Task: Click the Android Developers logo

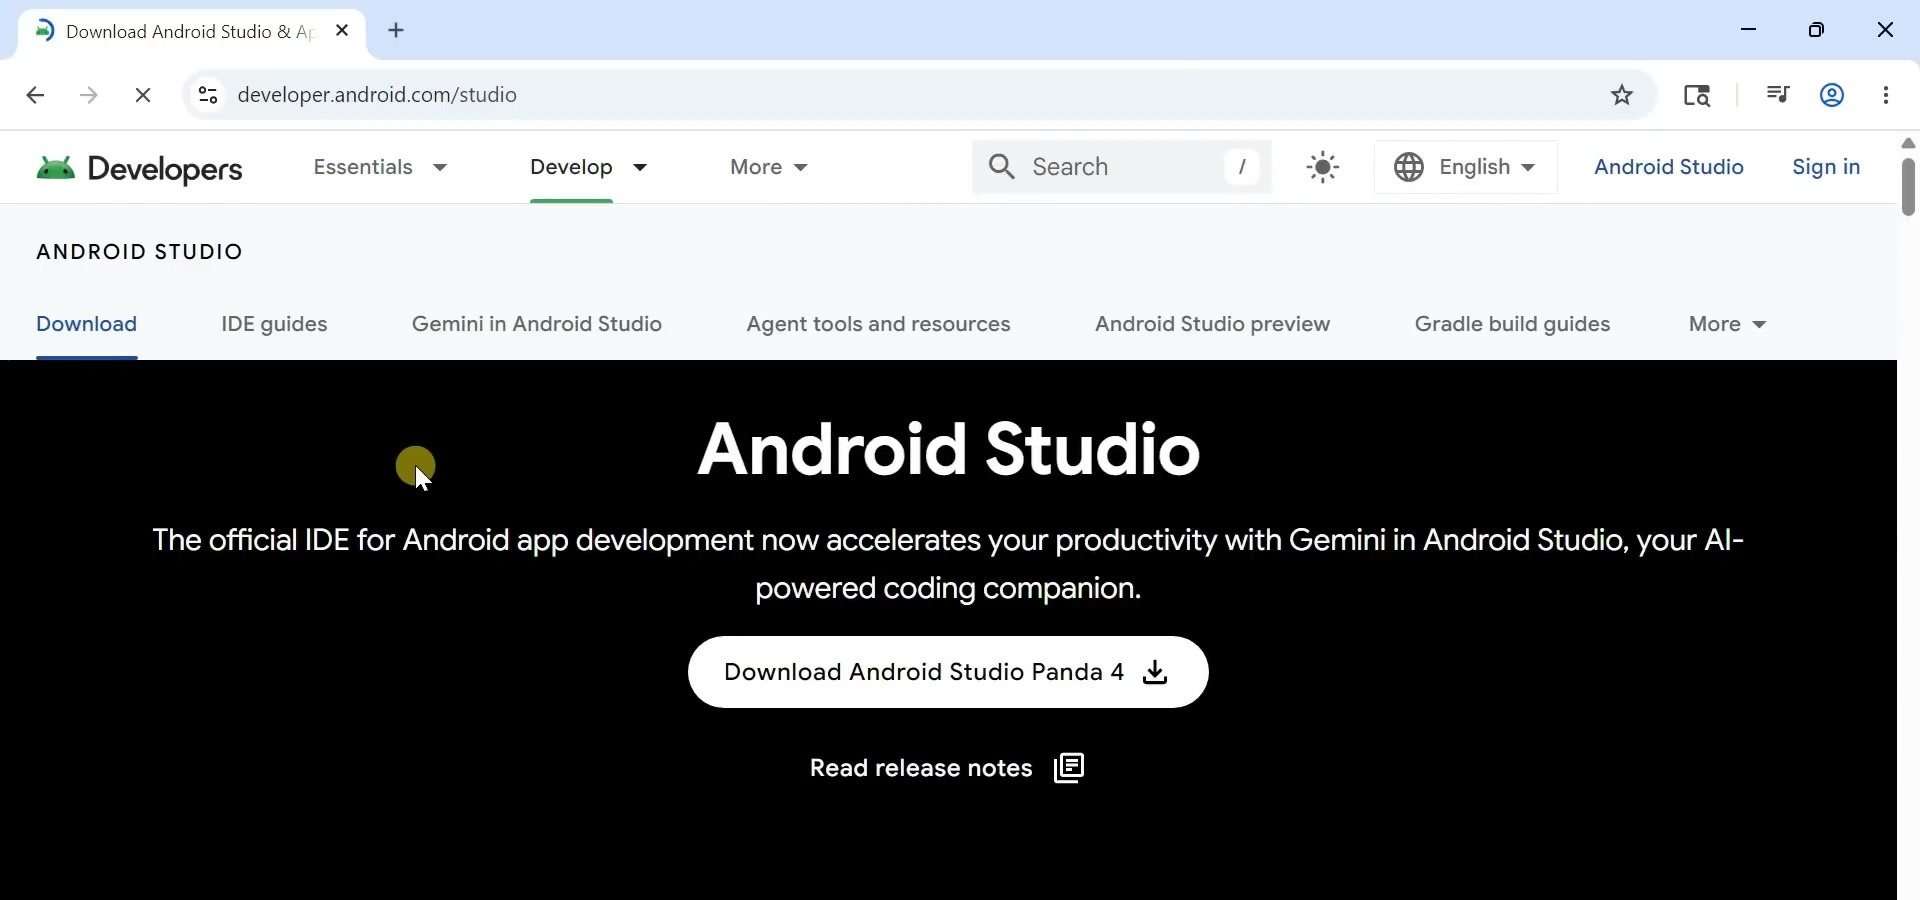Action: coord(139,169)
